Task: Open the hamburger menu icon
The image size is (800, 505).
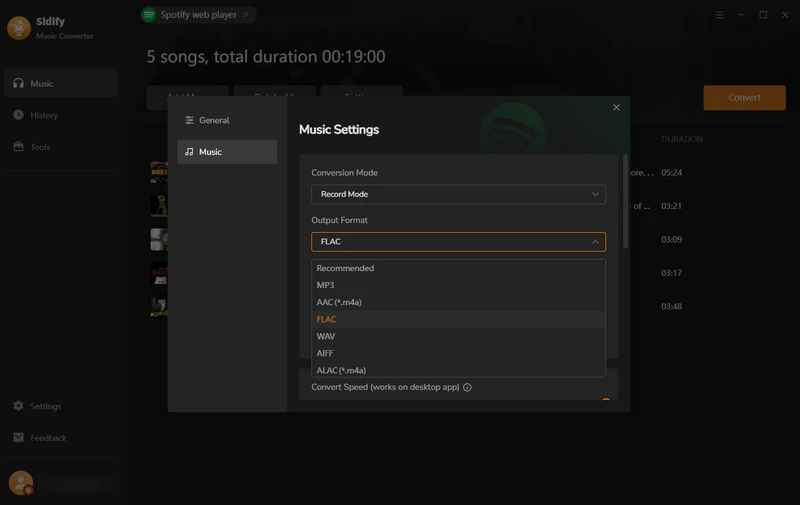Action: 719,15
